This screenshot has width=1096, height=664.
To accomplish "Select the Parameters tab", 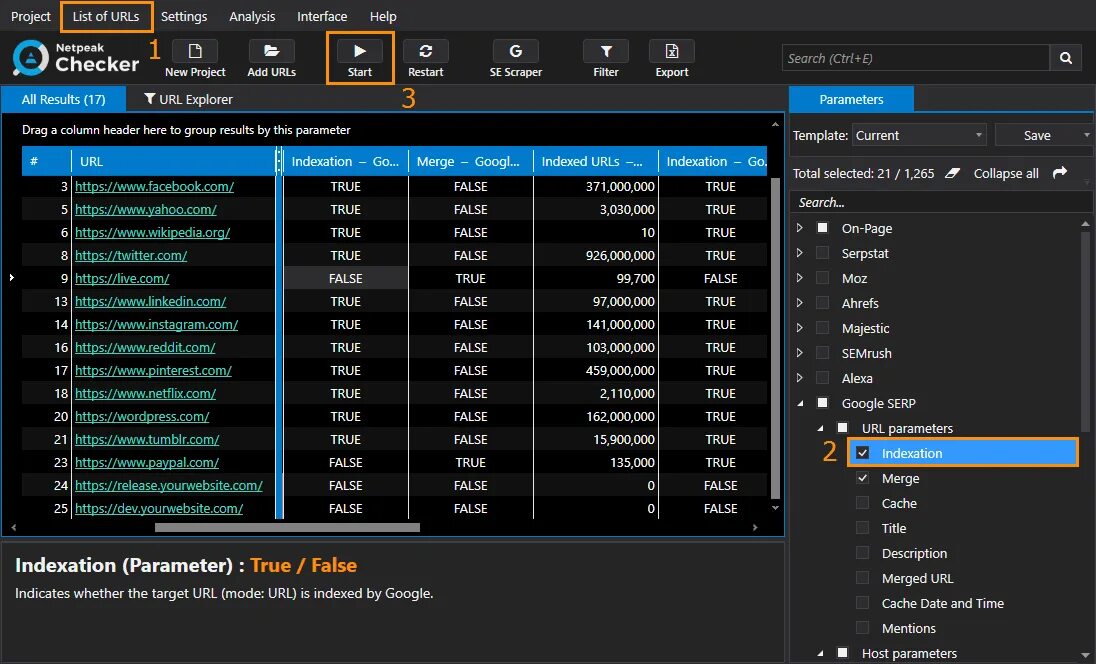I will pos(851,99).
